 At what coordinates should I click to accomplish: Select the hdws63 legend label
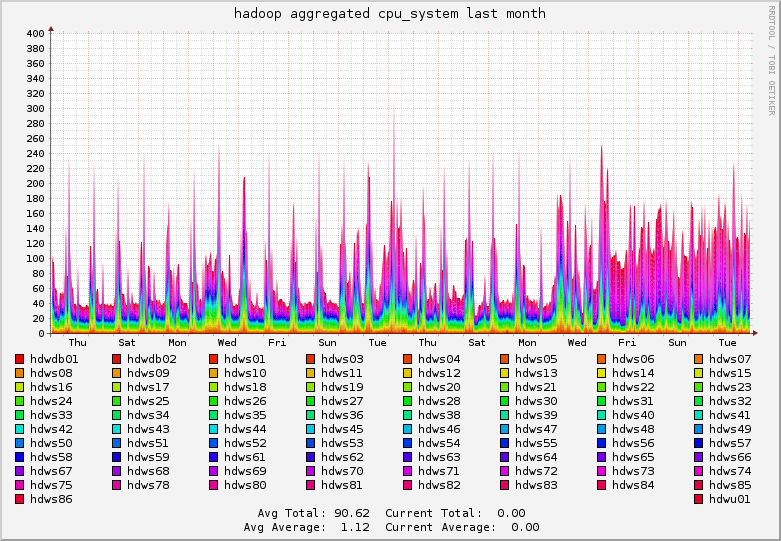point(439,457)
